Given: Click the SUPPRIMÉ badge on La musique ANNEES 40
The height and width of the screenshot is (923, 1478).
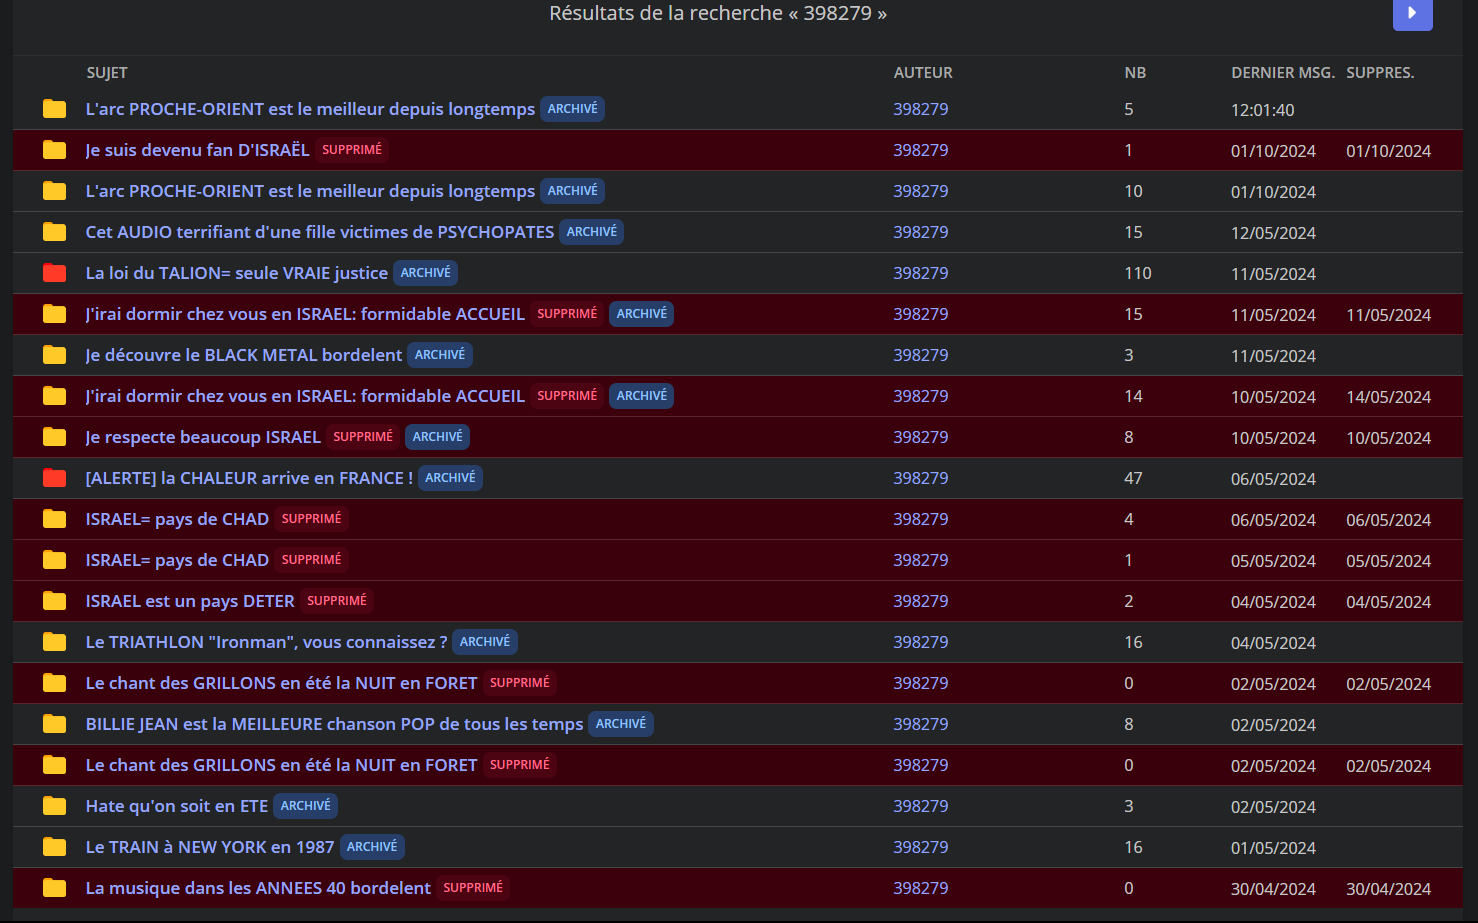Looking at the screenshot, I should 473,888.
